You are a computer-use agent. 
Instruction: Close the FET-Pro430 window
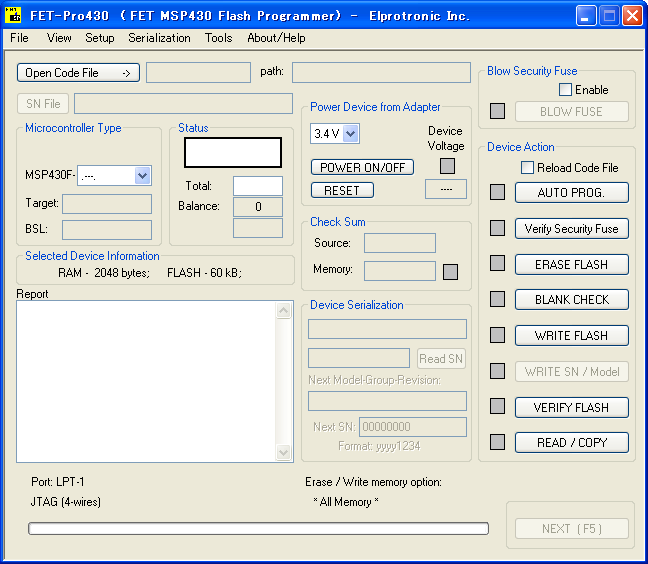[x=632, y=16]
